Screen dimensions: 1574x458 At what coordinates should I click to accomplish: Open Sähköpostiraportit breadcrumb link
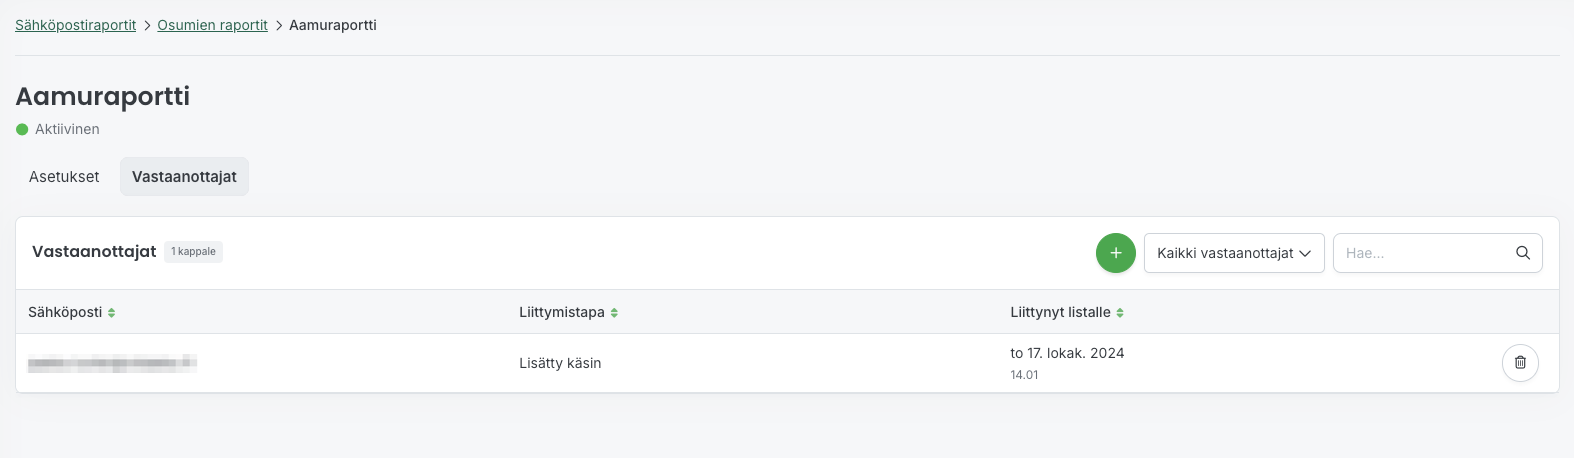click(x=75, y=25)
